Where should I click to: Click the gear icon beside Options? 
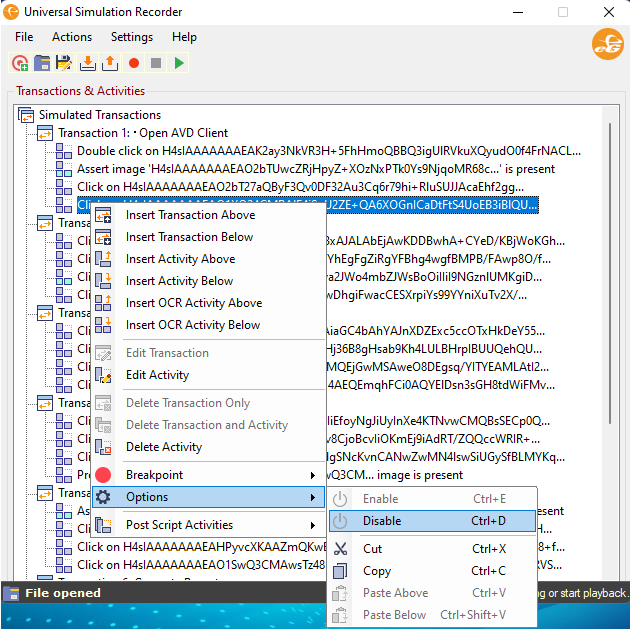pos(103,497)
